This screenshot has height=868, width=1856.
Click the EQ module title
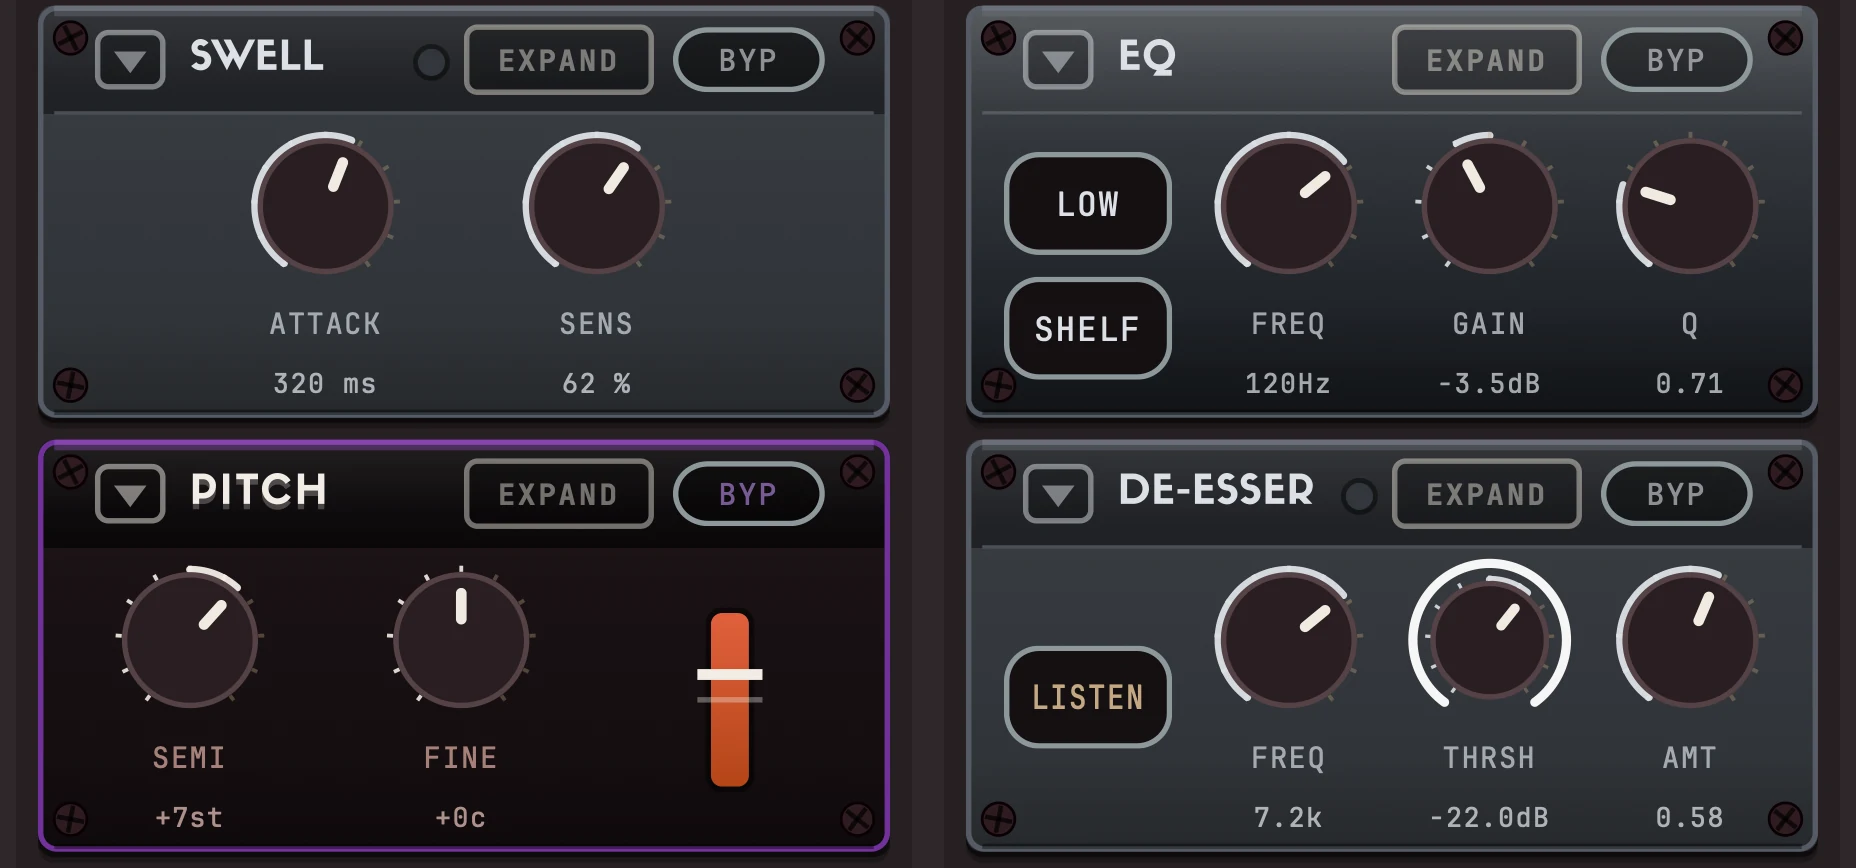tap(1147, 57)
